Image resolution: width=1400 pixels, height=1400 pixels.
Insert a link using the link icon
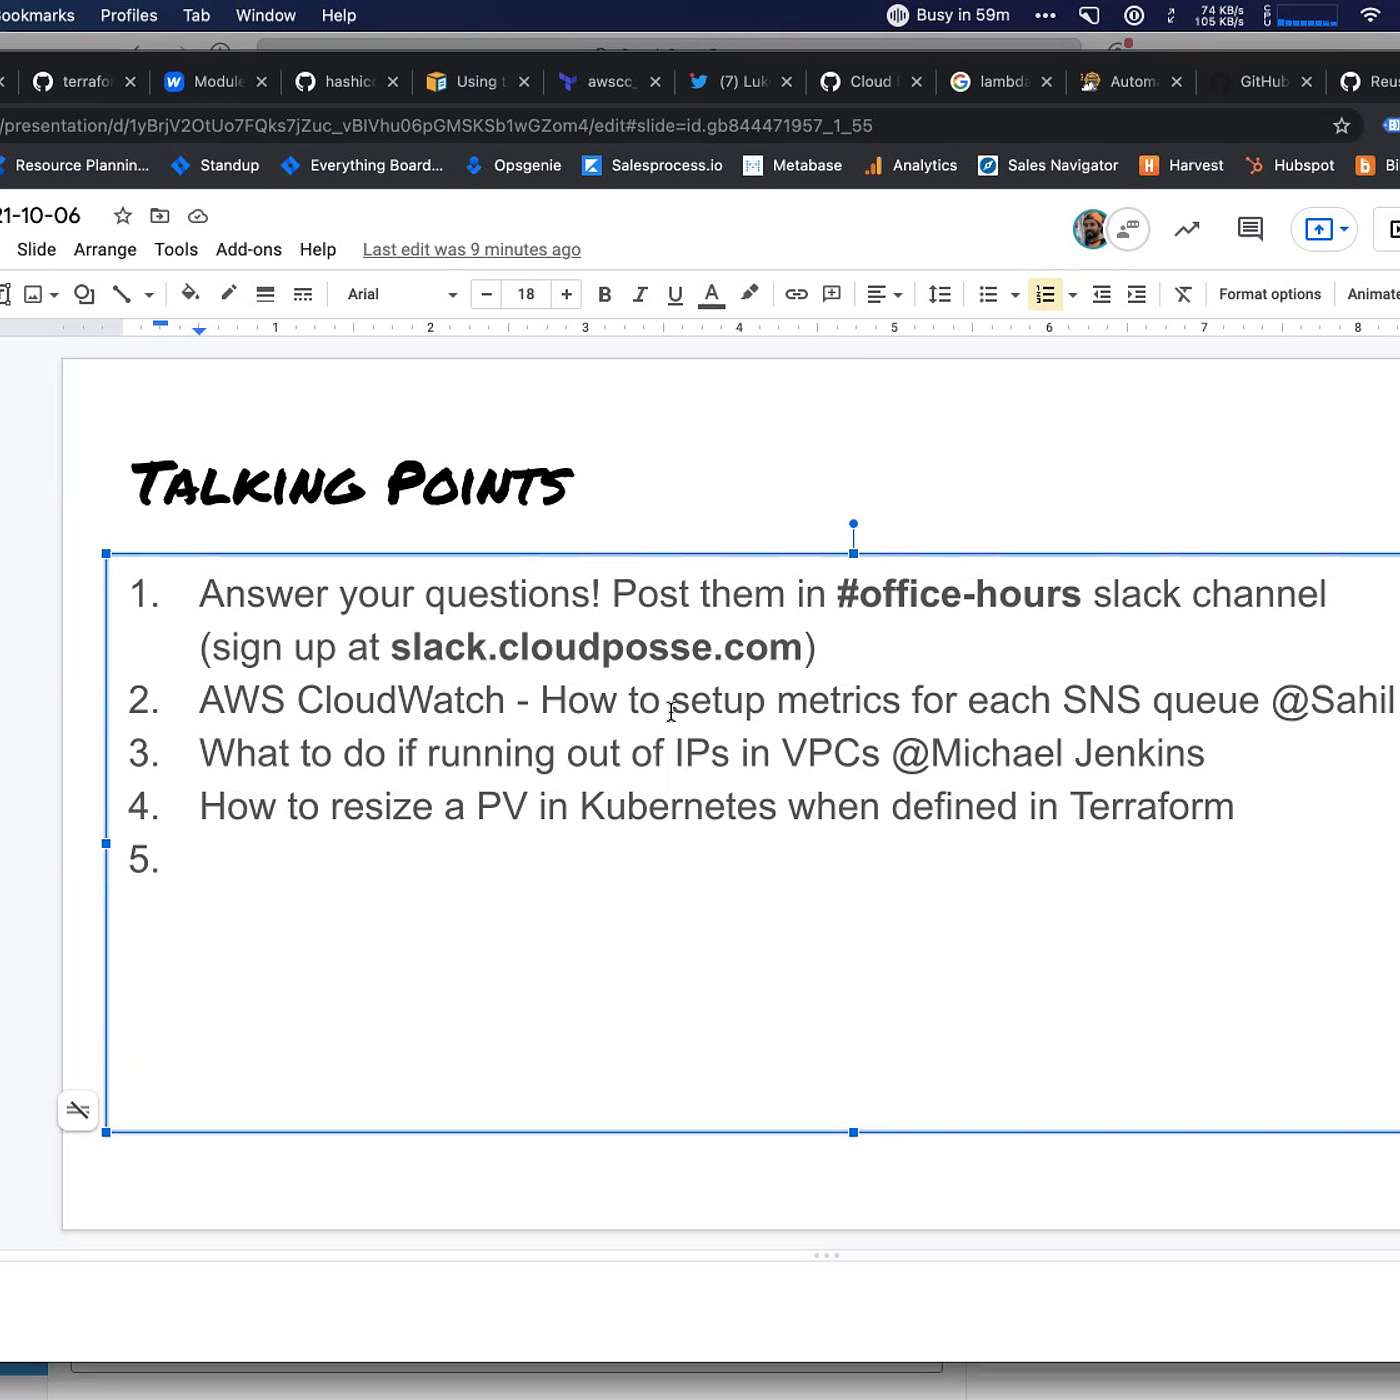pyautogui.click(x=796, y=294)
